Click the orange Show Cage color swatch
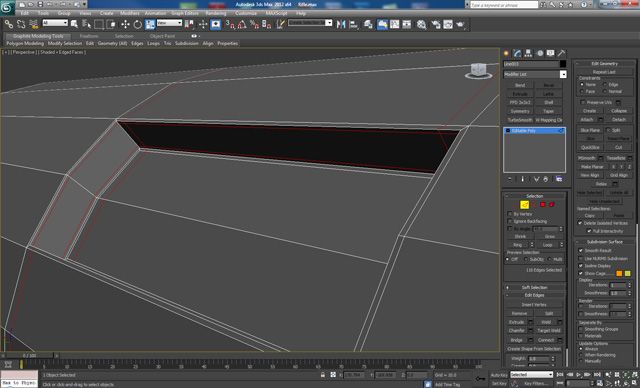 click(619, 273)
